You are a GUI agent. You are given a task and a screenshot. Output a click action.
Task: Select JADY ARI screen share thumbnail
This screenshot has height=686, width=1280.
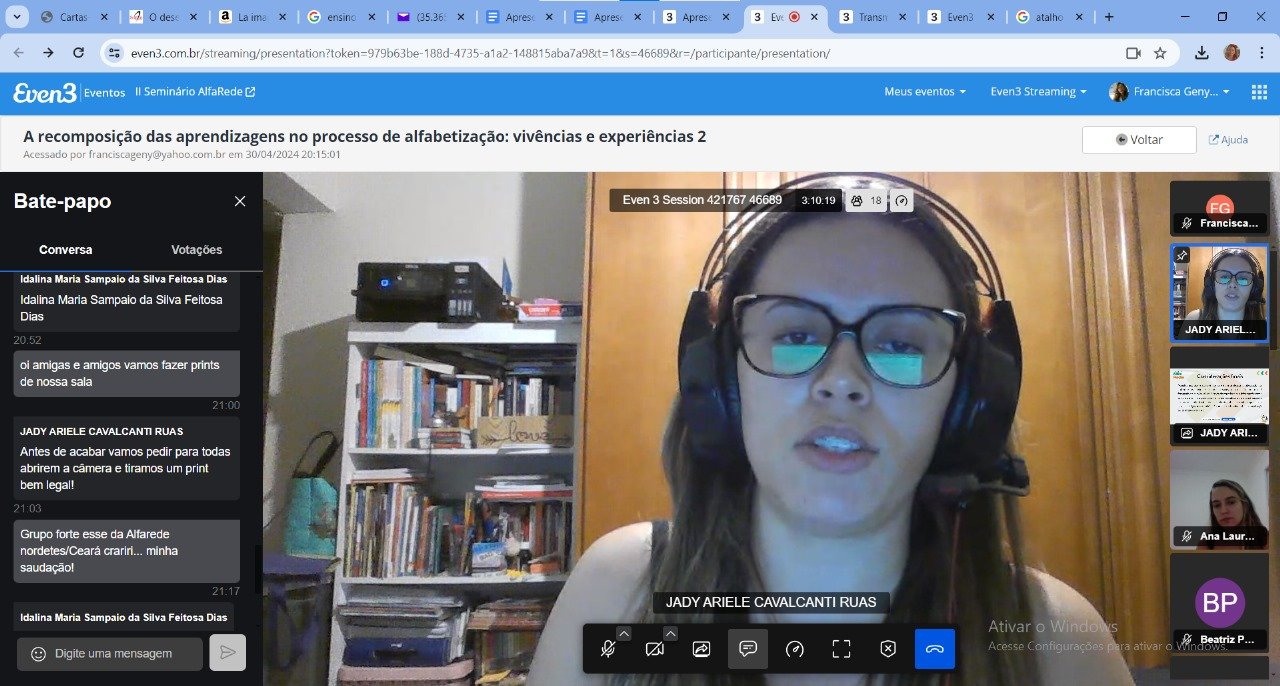[x=1219, y=395]
